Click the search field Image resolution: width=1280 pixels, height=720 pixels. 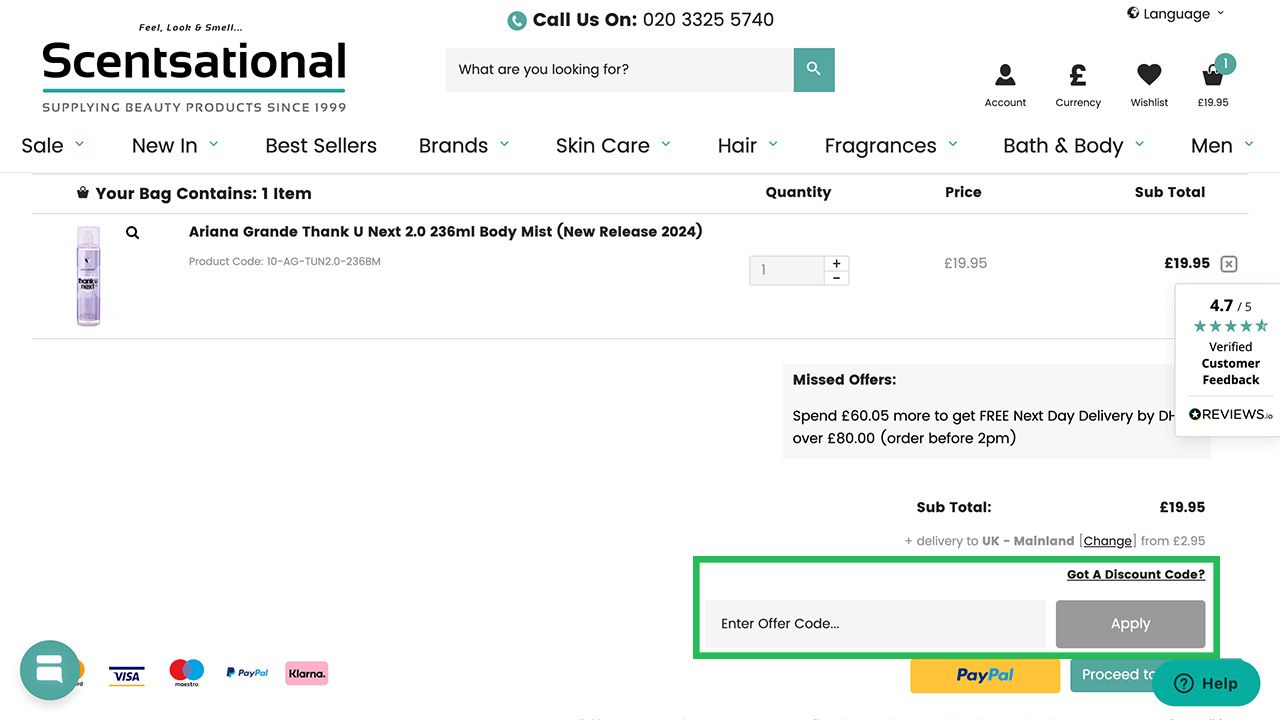pyautogui.click(x=620, y=70)
